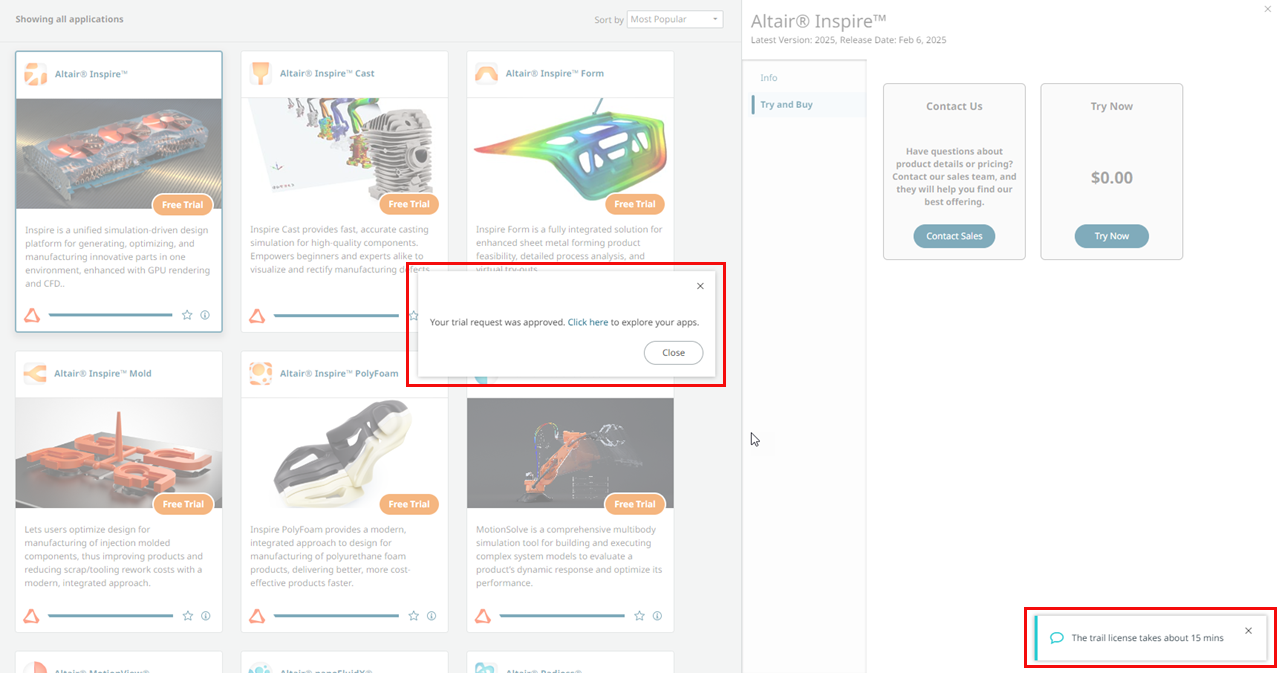Click the Try Now card heading
This screenshot has width=1279, height=673.
point(1111,106)
